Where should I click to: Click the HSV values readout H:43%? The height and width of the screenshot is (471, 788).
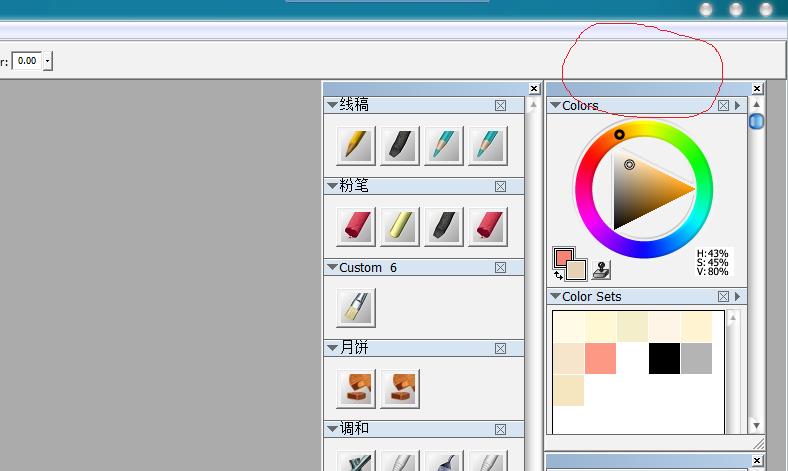click(713, 253)
